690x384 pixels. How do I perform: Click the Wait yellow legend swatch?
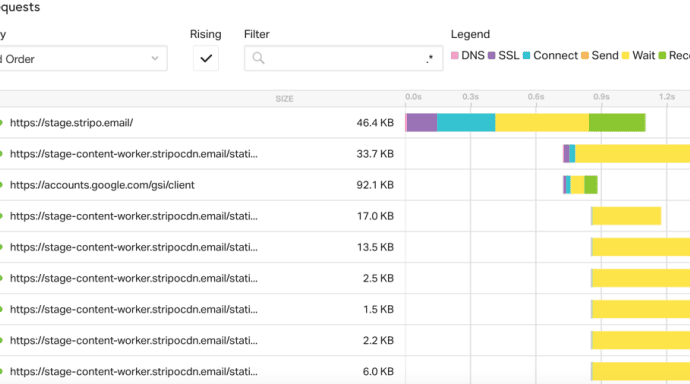tap(625, 55)
